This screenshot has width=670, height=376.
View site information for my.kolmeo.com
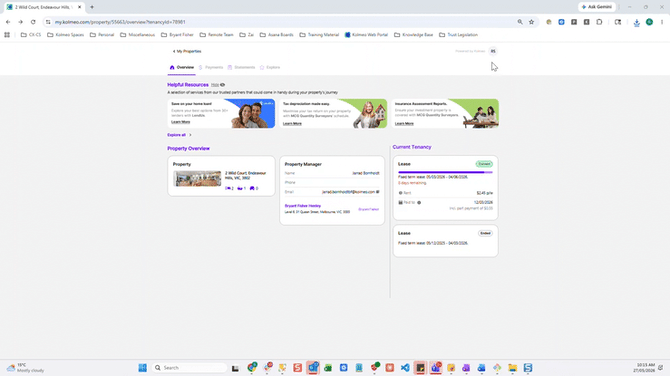coord(48,22)
